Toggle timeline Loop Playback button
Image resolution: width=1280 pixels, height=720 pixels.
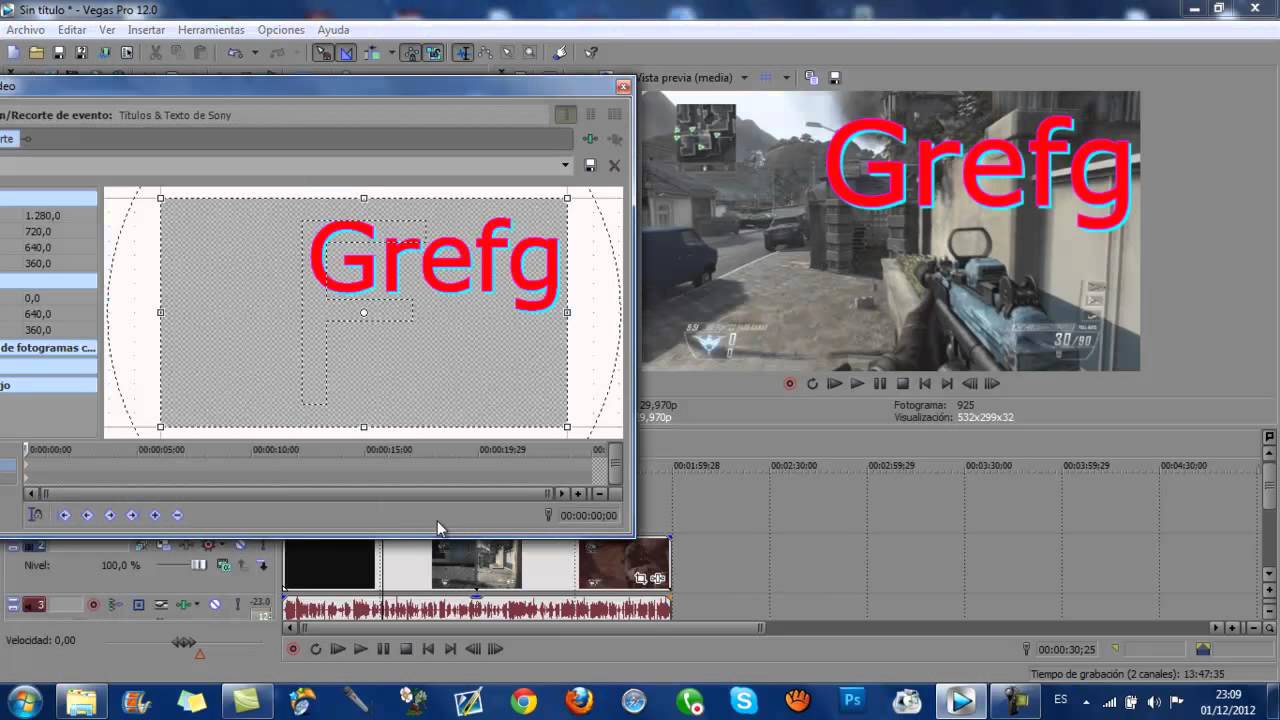coord(315,649)
